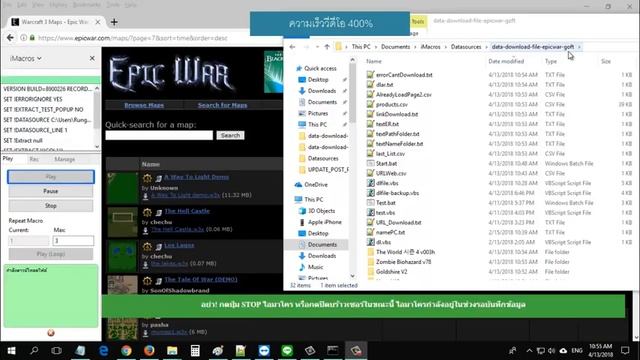
Task: Sort files by the Type column
Action: (x=551, y=61)
